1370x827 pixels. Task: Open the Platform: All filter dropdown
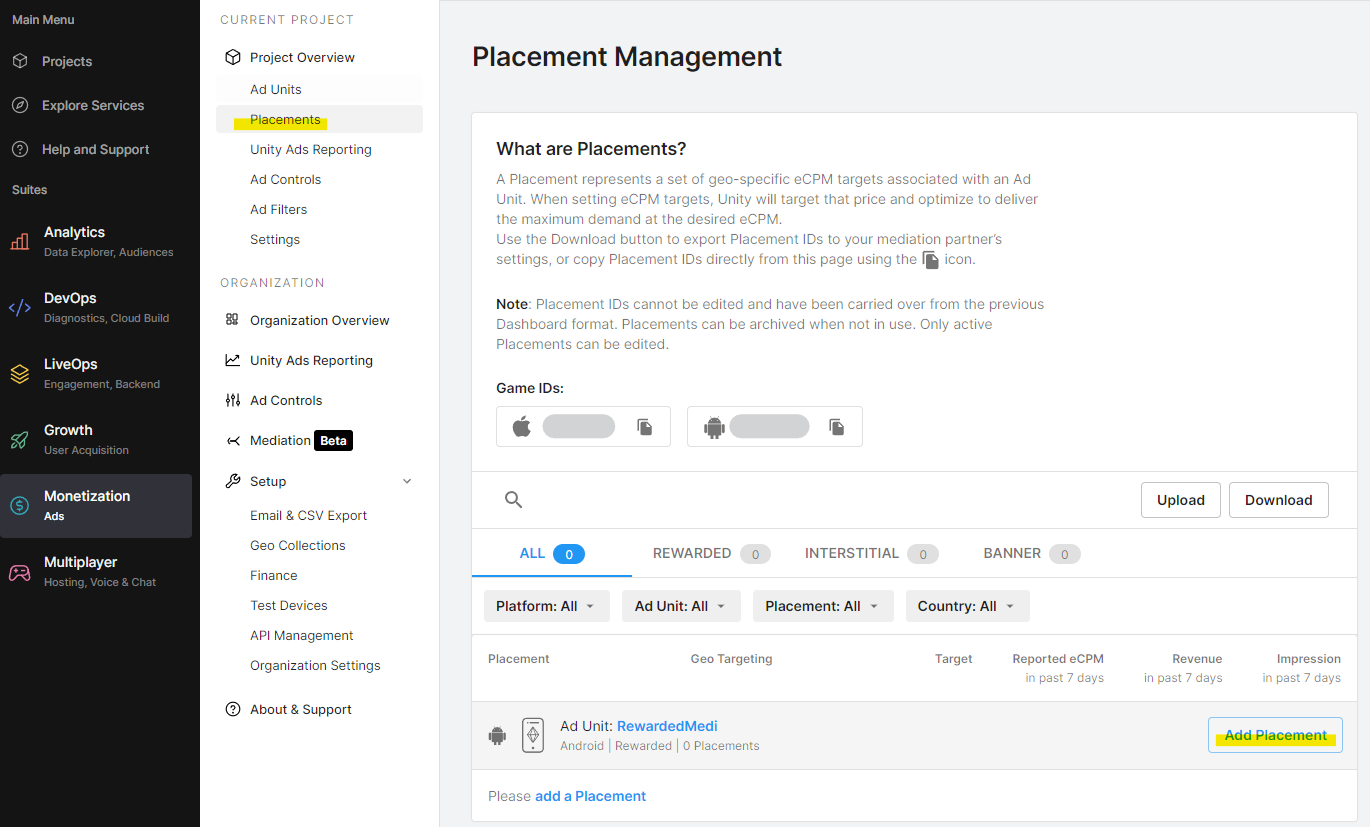547,606
